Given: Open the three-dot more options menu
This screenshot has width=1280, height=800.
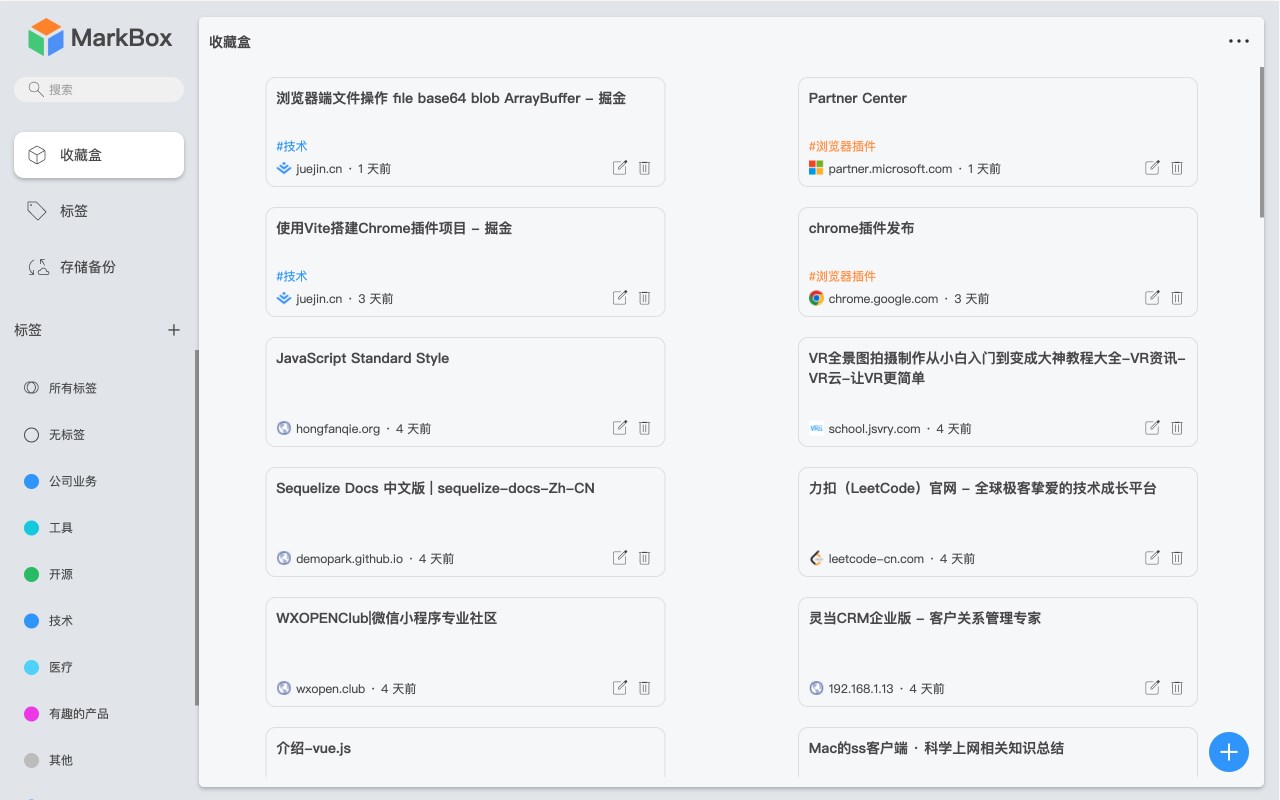Looking at the screenshot, I should (1239, 41).
